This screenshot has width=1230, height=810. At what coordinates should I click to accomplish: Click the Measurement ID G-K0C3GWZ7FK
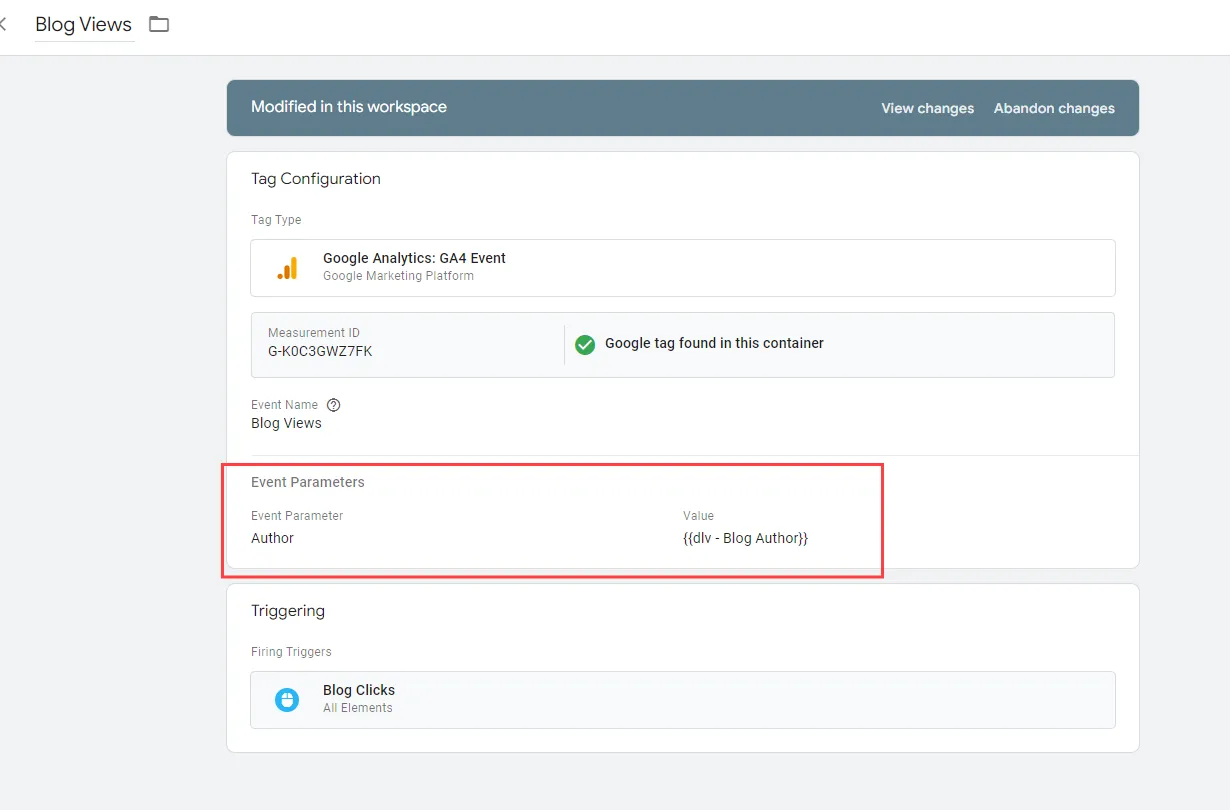click(x=320, y=351)
